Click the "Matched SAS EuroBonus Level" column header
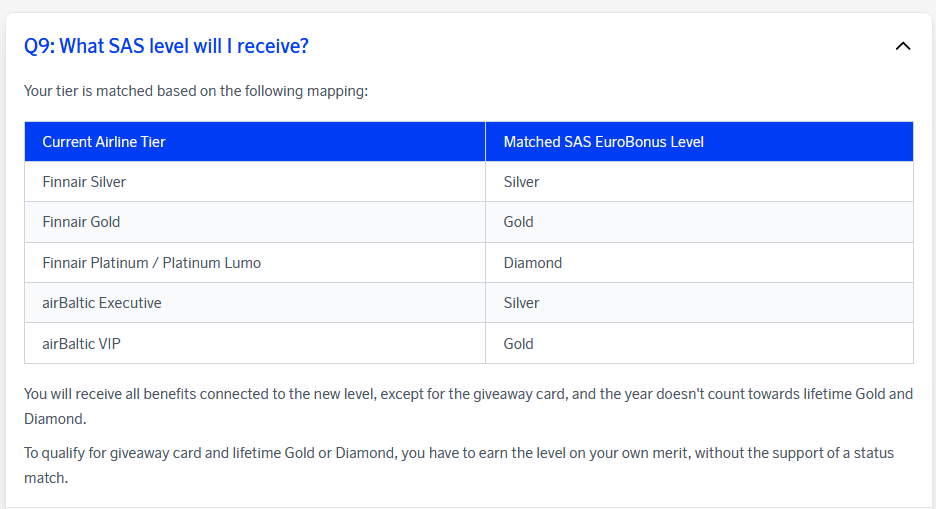936x509 pixels. click(x=603, y=142)
